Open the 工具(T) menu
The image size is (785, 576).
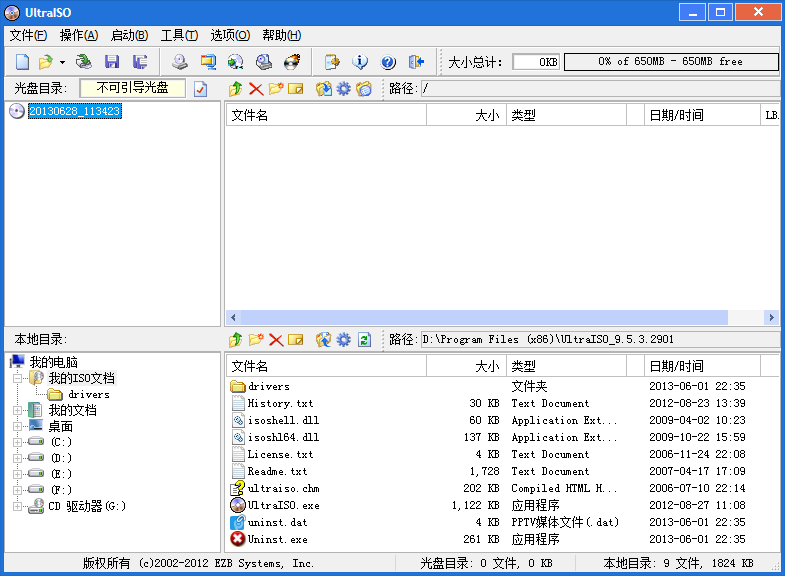[179, 35]
